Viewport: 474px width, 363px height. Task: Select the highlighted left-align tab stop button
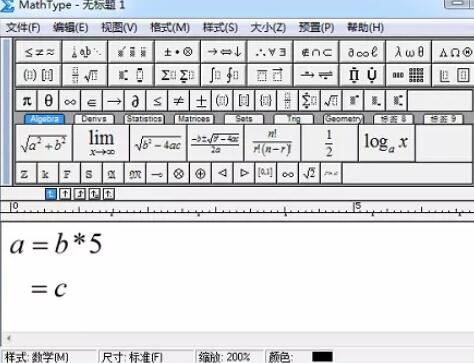(x=51, y=194)
